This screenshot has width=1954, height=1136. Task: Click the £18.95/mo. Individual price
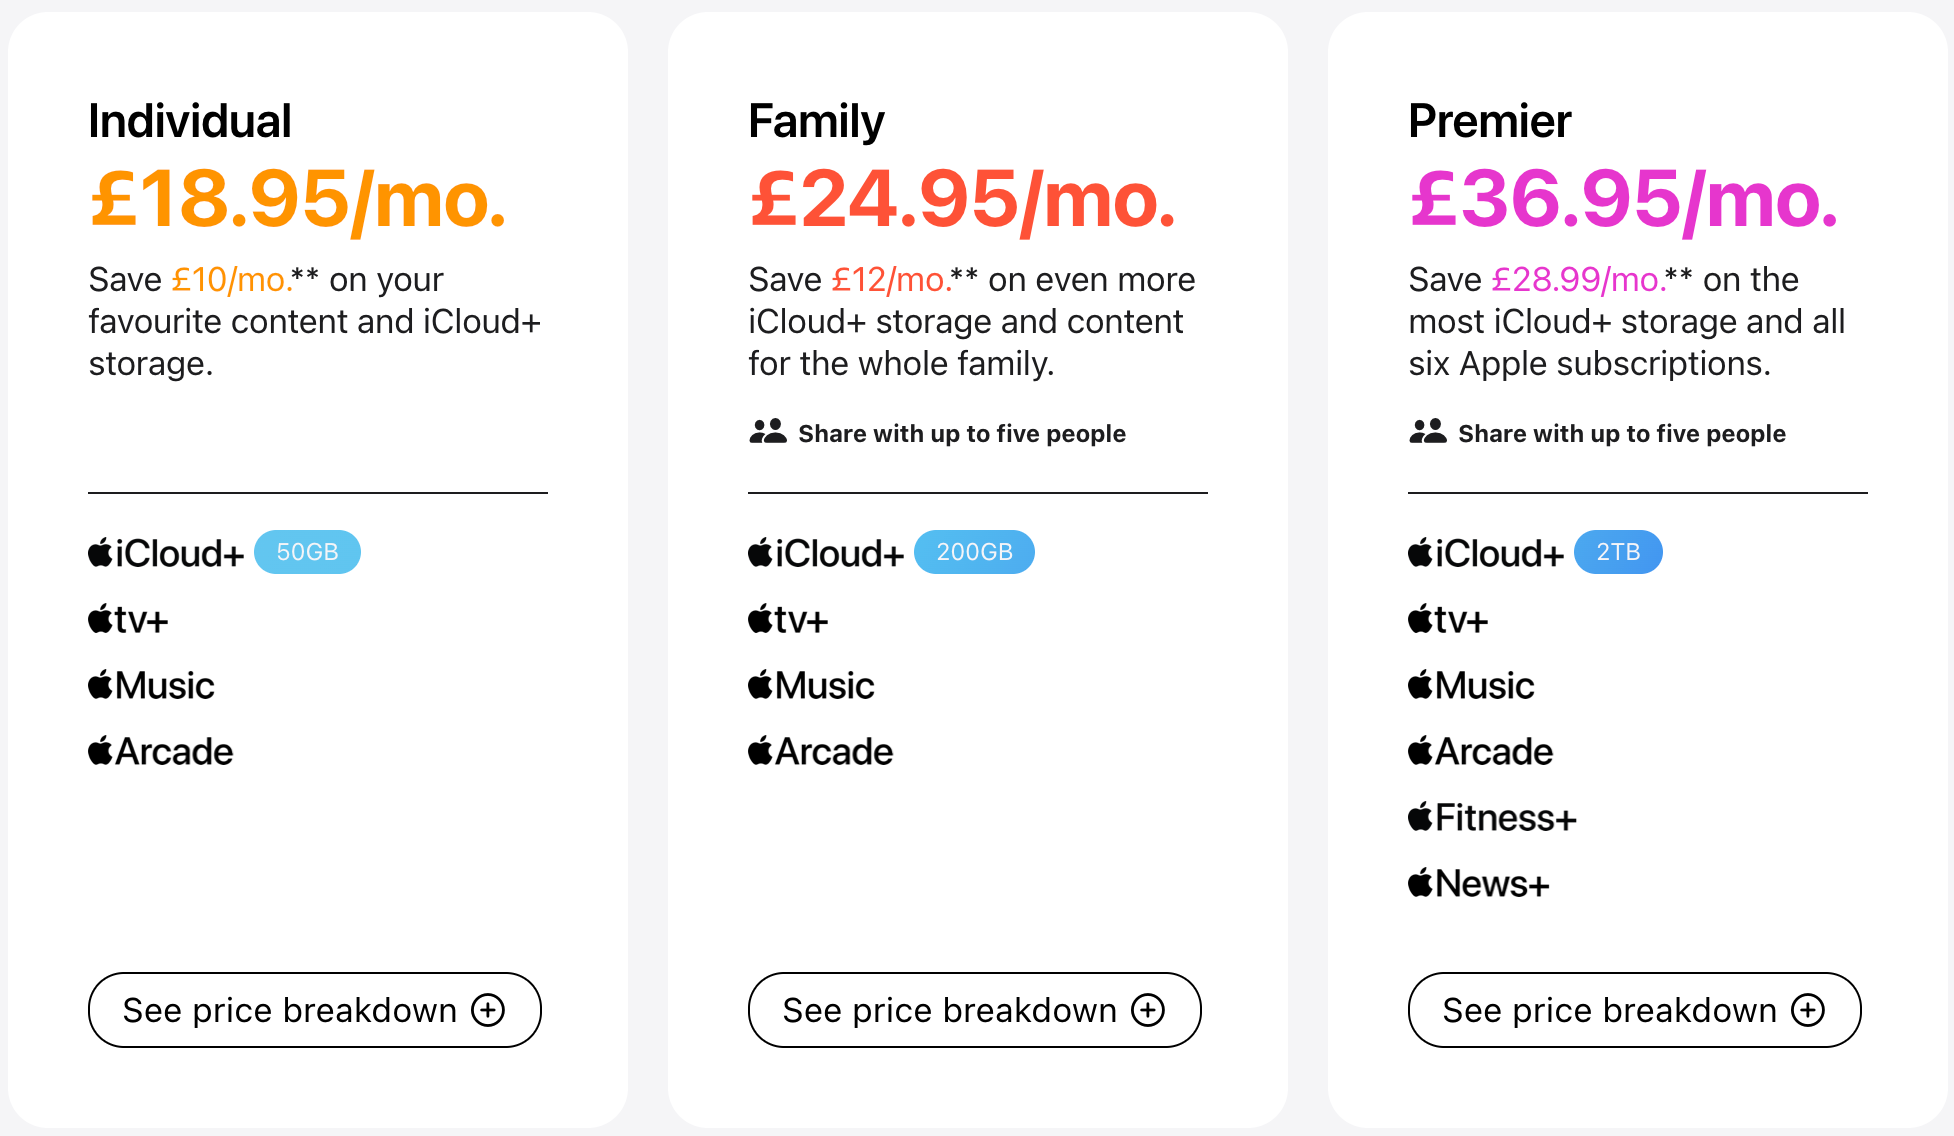pos(298,200)
